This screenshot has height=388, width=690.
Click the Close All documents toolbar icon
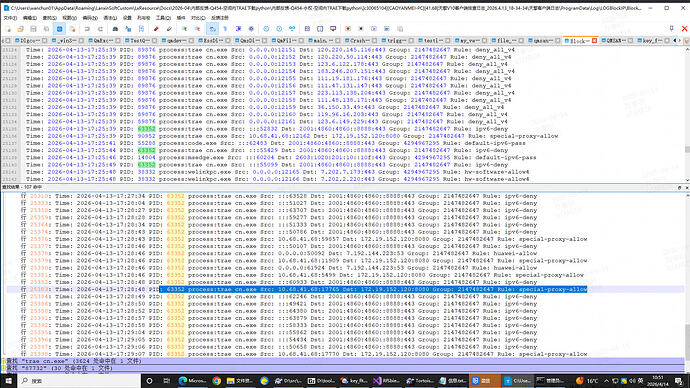(72, 29)
